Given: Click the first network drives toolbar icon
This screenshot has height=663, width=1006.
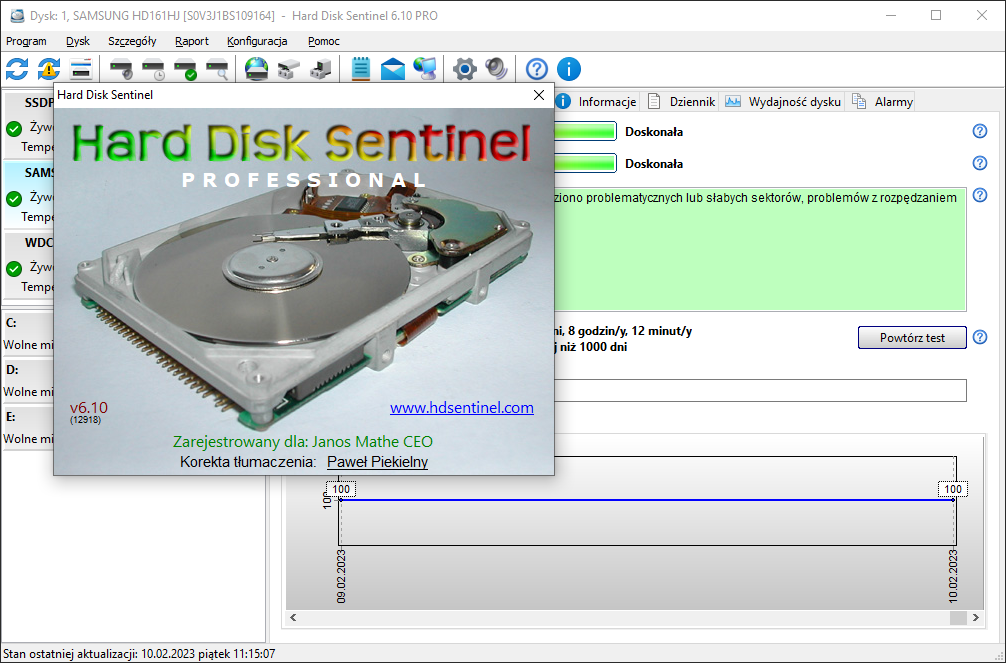Looking at the screenshot, I should (x=289, y=69).
